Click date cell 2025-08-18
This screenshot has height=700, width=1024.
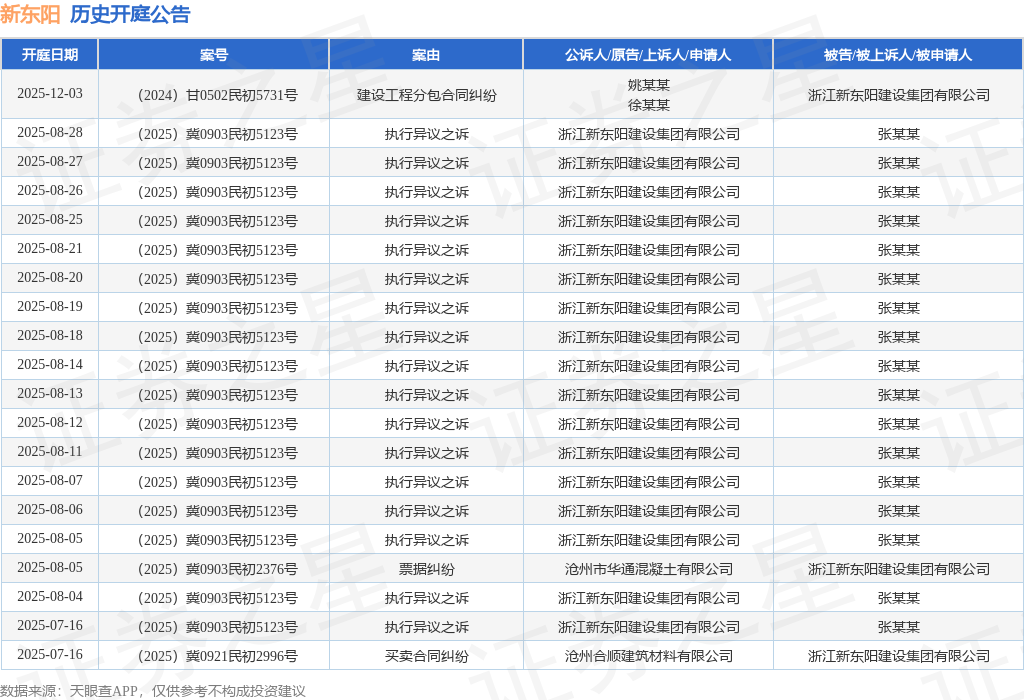tap(50, 335)
